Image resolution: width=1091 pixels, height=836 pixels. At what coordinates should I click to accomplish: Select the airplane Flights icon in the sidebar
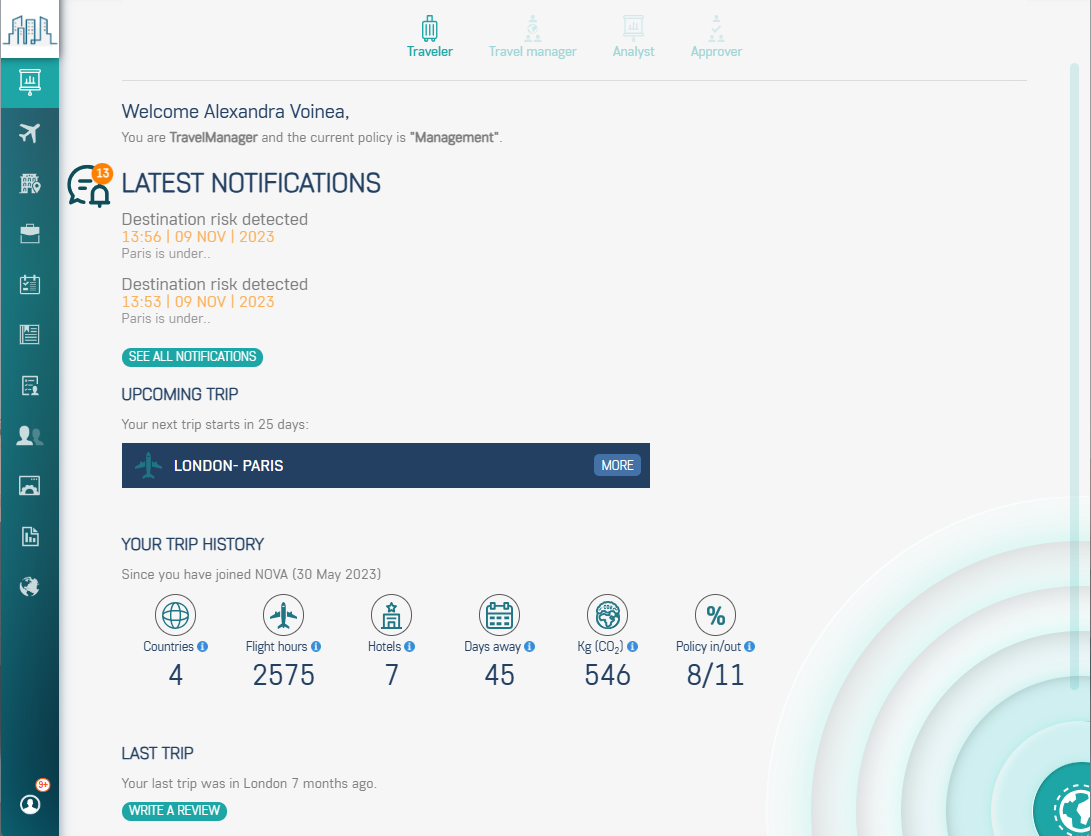[30, 132]
